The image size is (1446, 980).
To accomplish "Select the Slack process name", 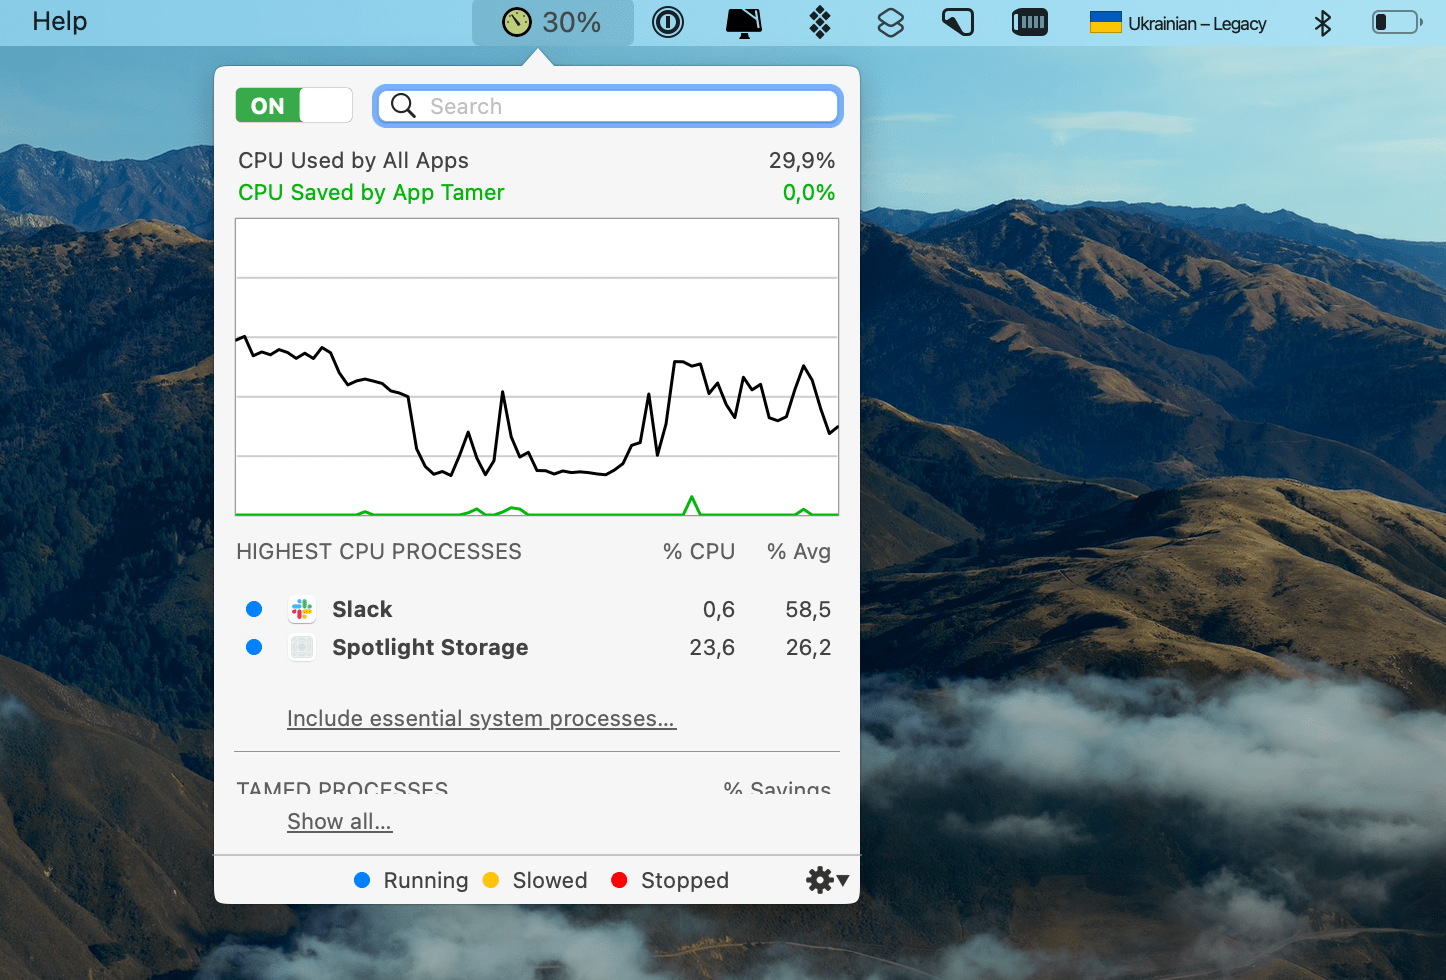I will pyautogui.click(x=362, y=609).
